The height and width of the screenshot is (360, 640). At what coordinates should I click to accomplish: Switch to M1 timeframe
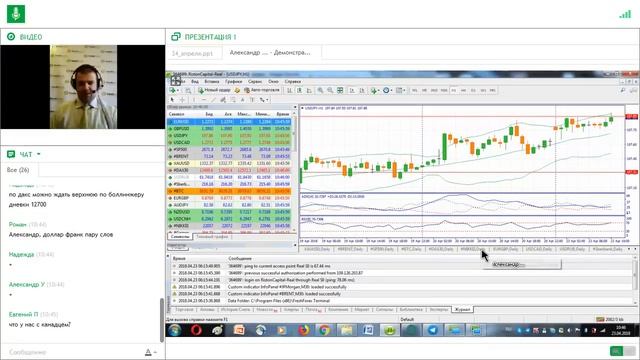pyautogui.click(x=415, y=90)
